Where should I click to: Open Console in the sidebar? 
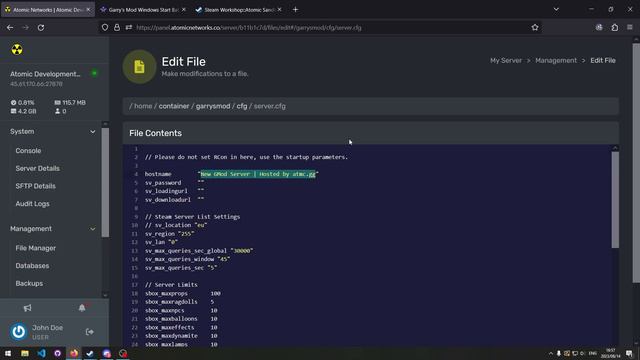point(28,151)
